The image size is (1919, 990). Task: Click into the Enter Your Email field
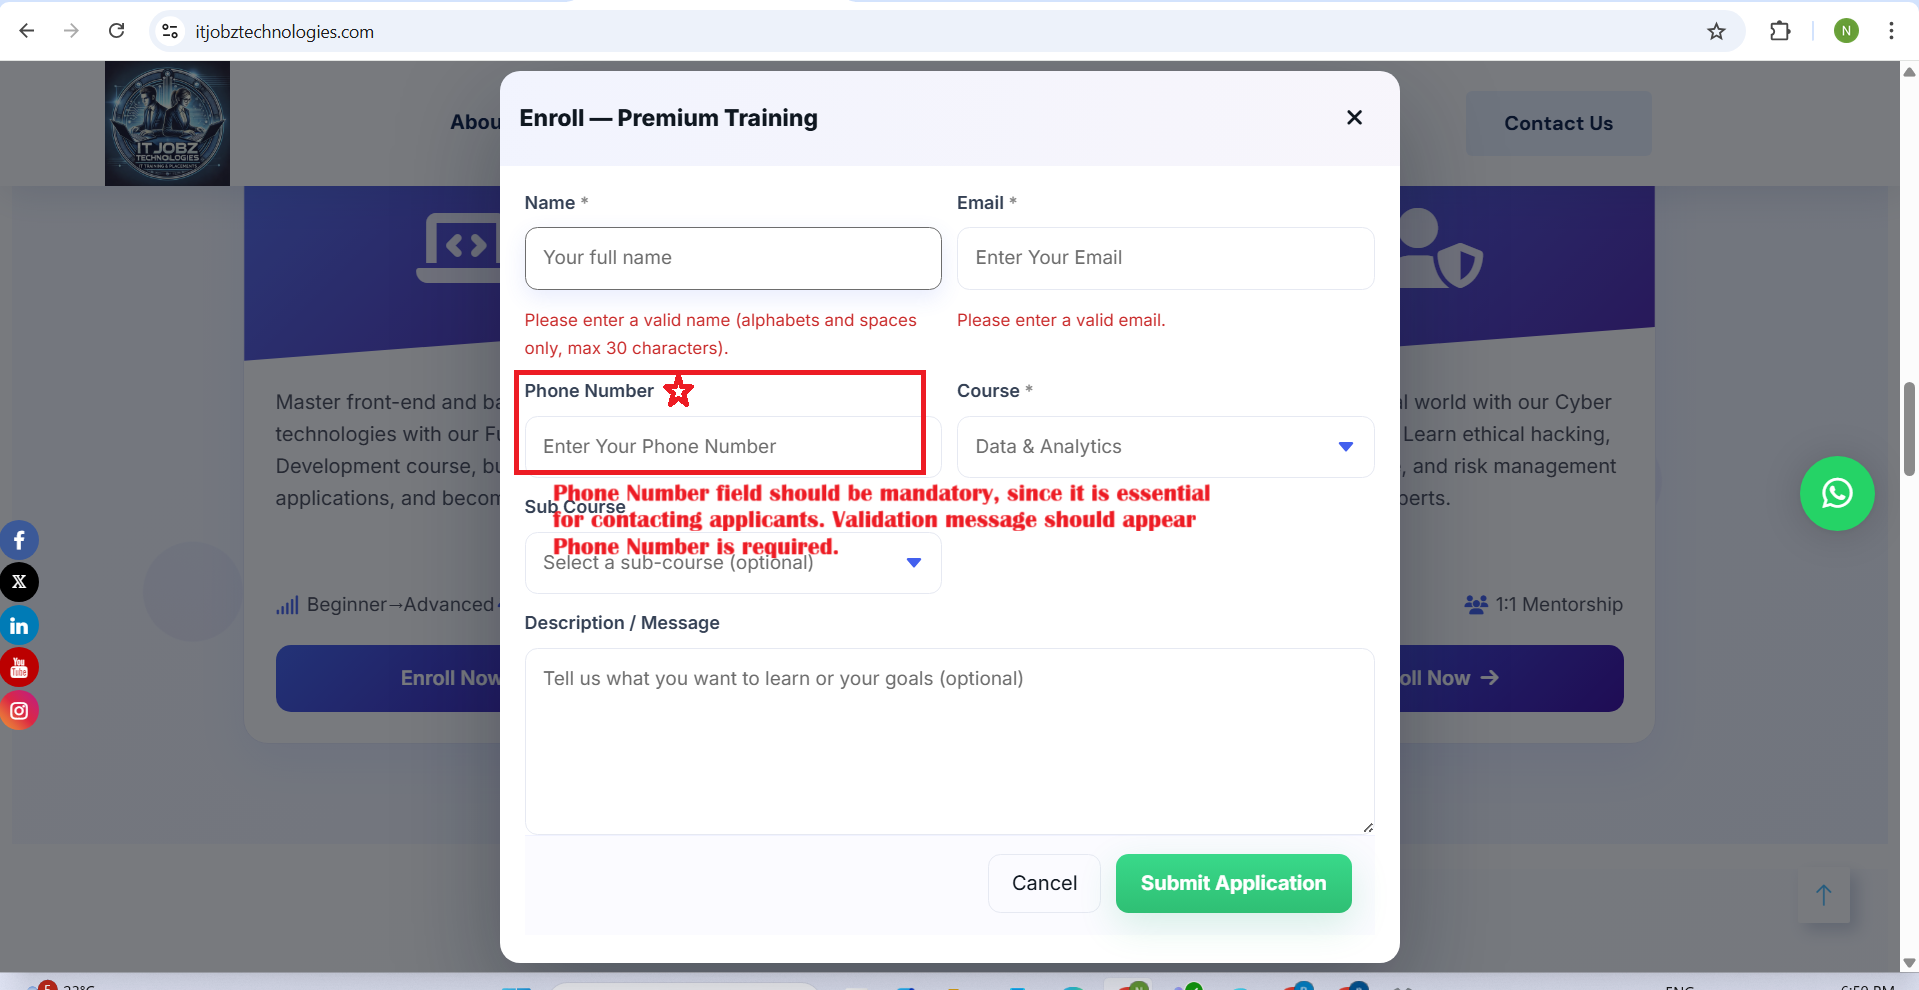(x=1165, y=258)
